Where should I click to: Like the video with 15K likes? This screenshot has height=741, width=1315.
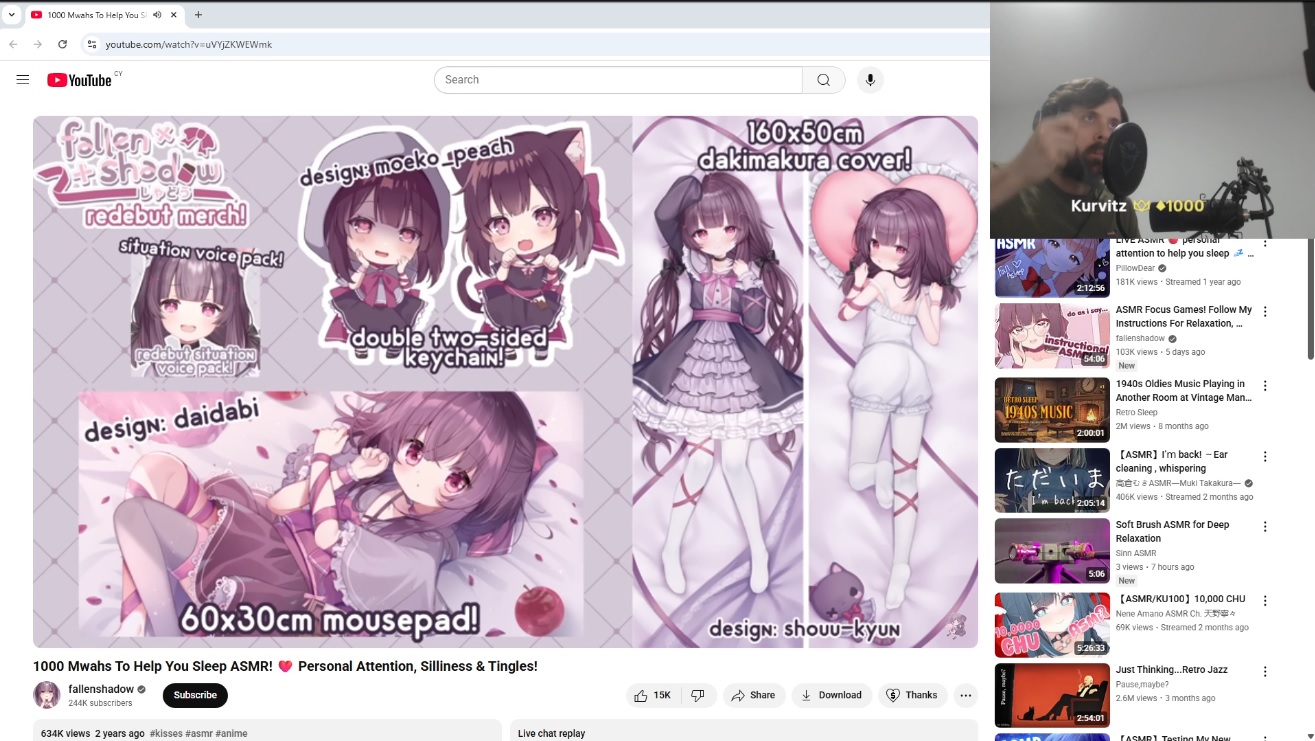(654, 695)
